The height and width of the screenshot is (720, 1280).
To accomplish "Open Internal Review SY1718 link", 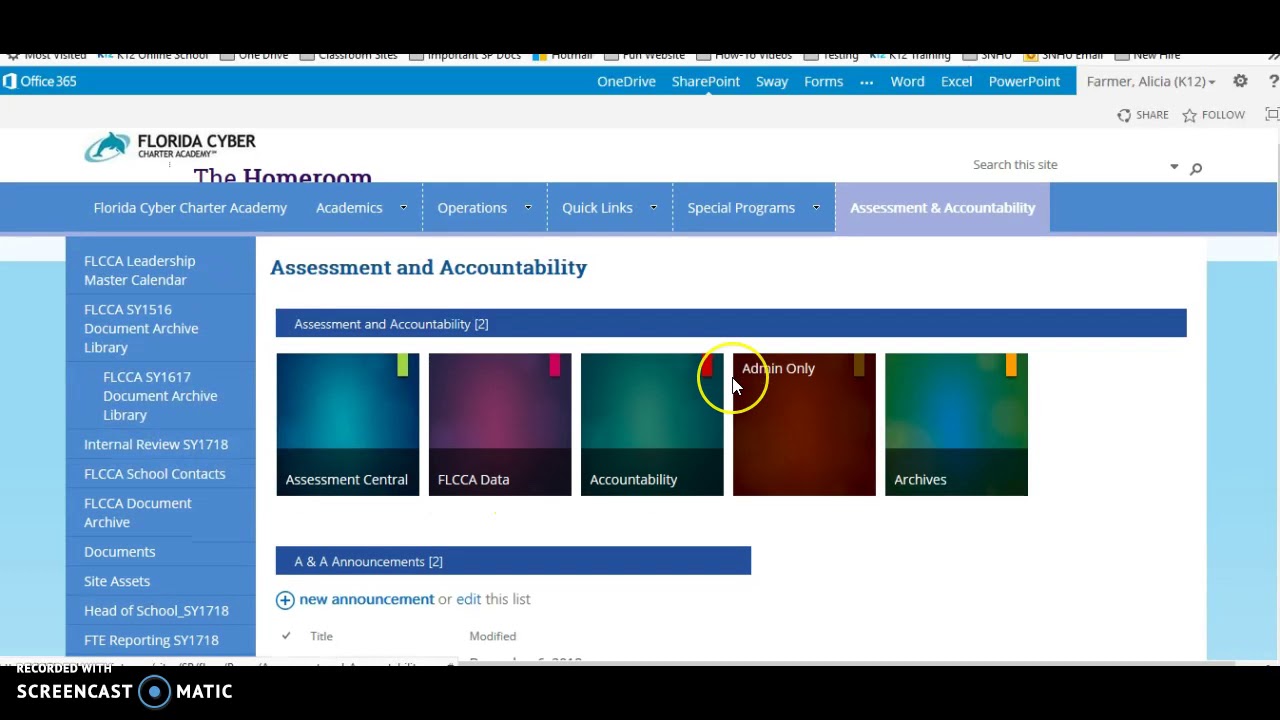I will [156, 444].
